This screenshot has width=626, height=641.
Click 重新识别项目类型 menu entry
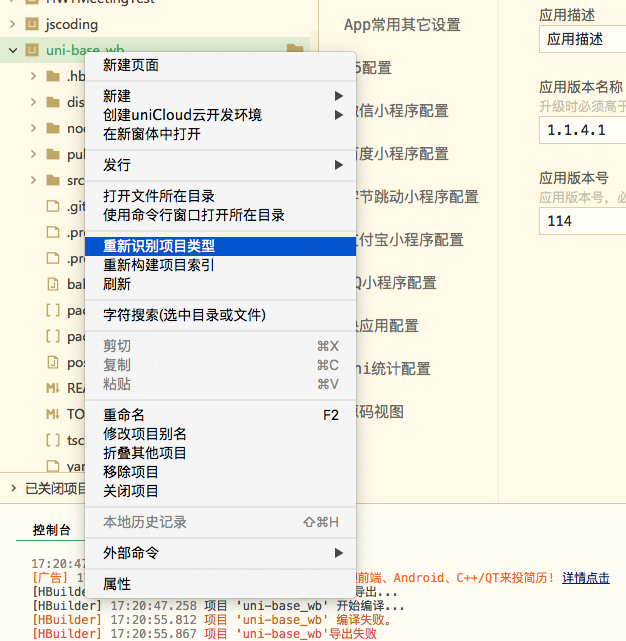[220, 246]
